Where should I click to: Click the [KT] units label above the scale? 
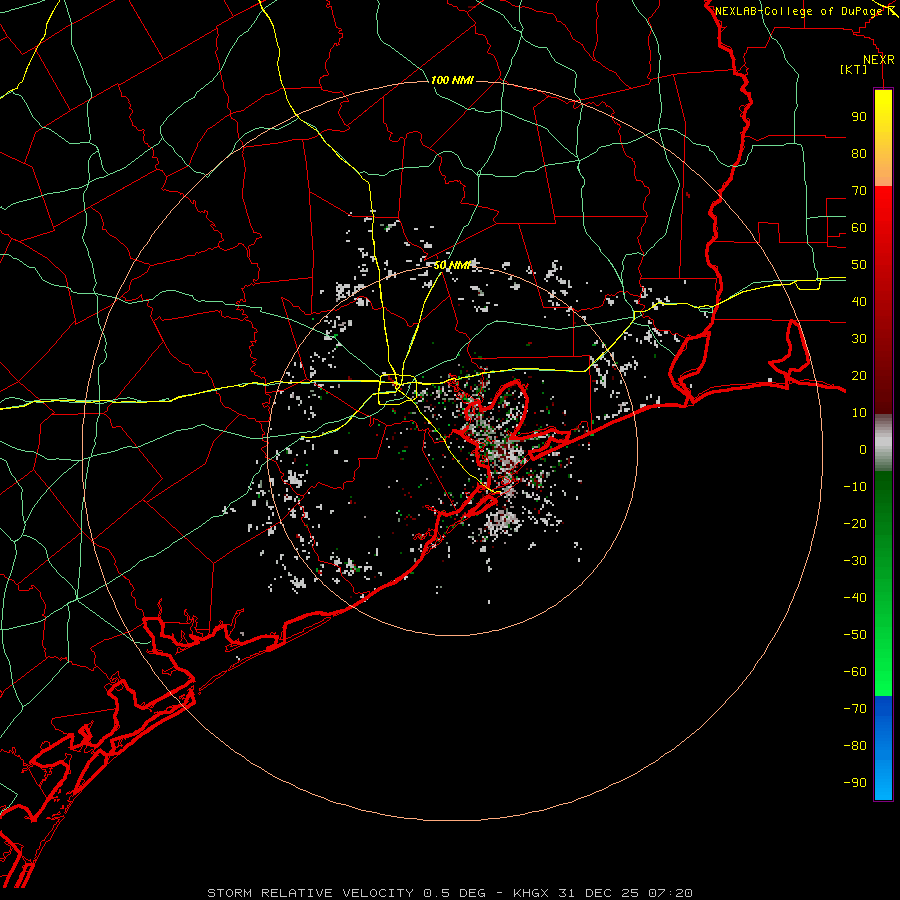point(854,69)
